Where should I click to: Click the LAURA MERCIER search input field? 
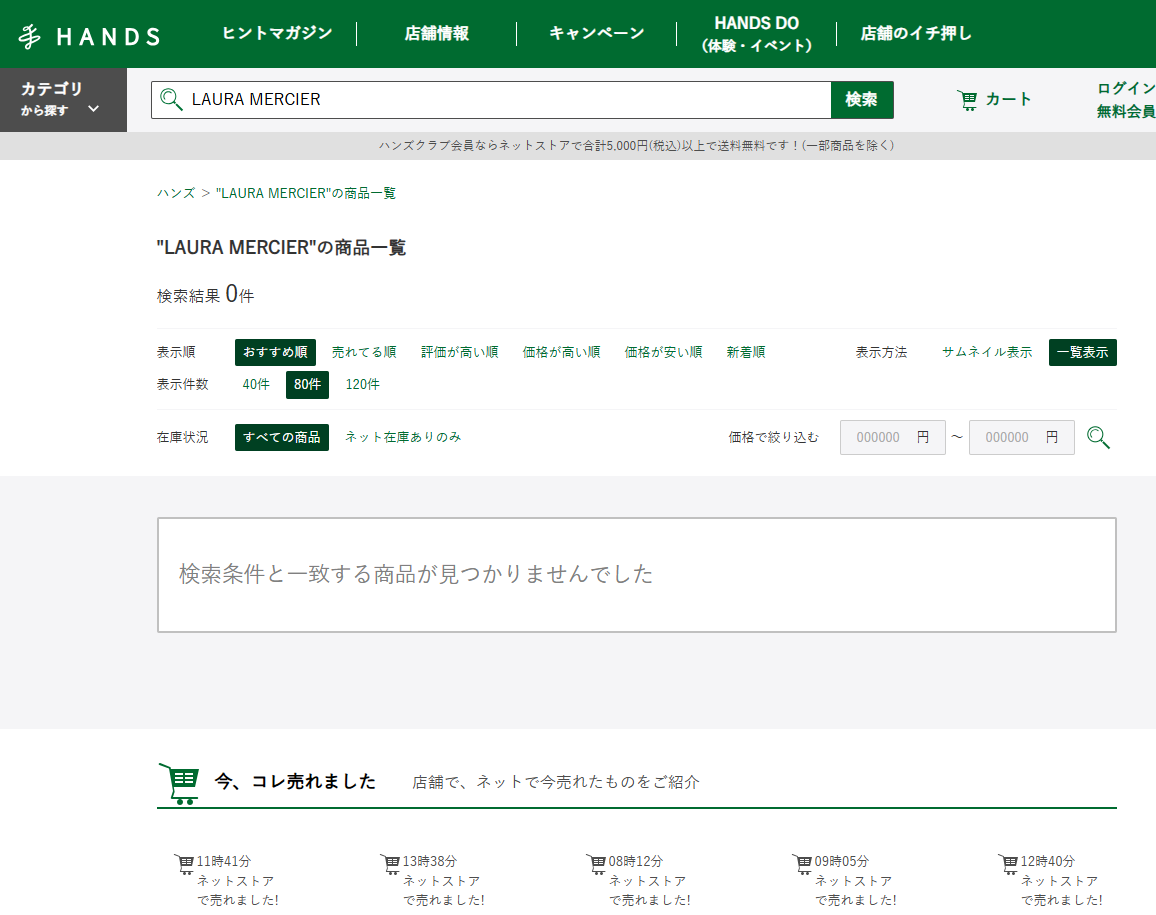pos(491,100)
